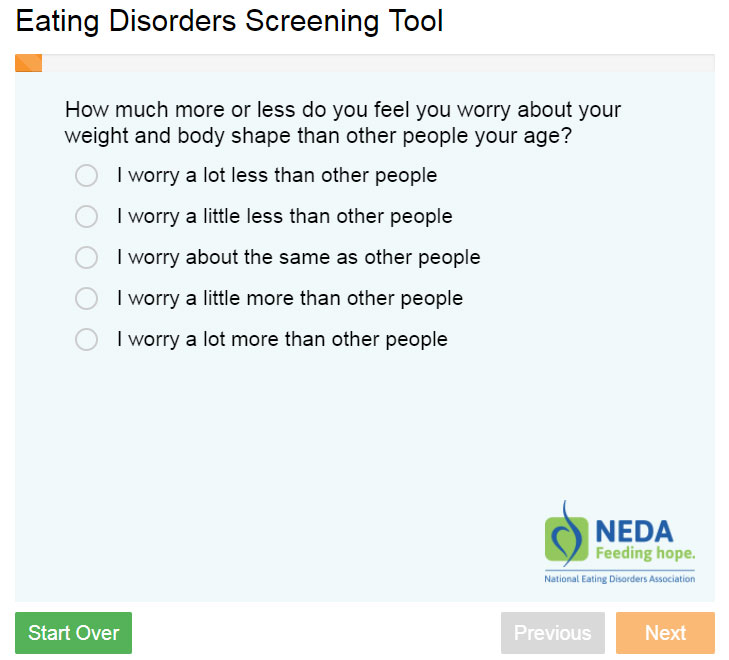Click the "I worry a little more than other people" text
The height and width of the screenshot is (660, 729).
290,299
